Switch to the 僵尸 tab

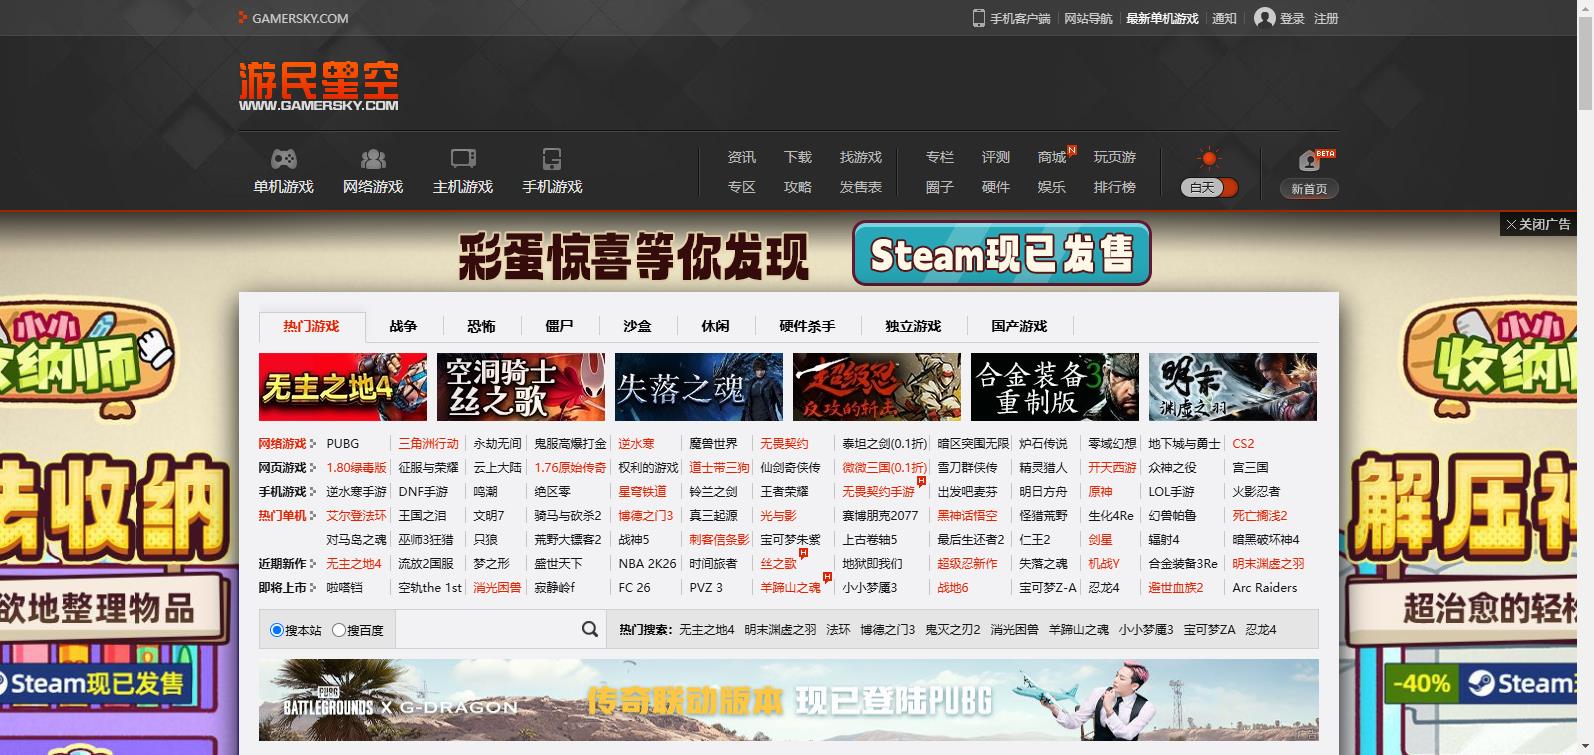[559, 326]
